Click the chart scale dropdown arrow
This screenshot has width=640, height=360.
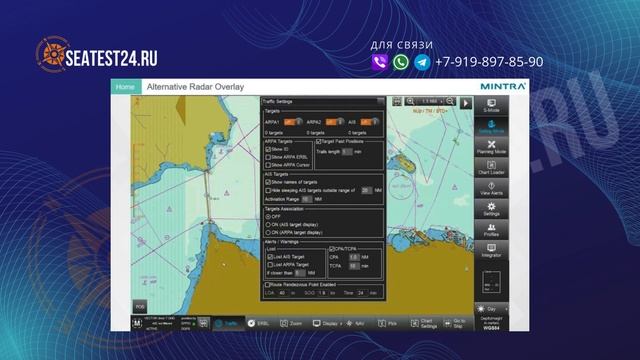(441, 101)
